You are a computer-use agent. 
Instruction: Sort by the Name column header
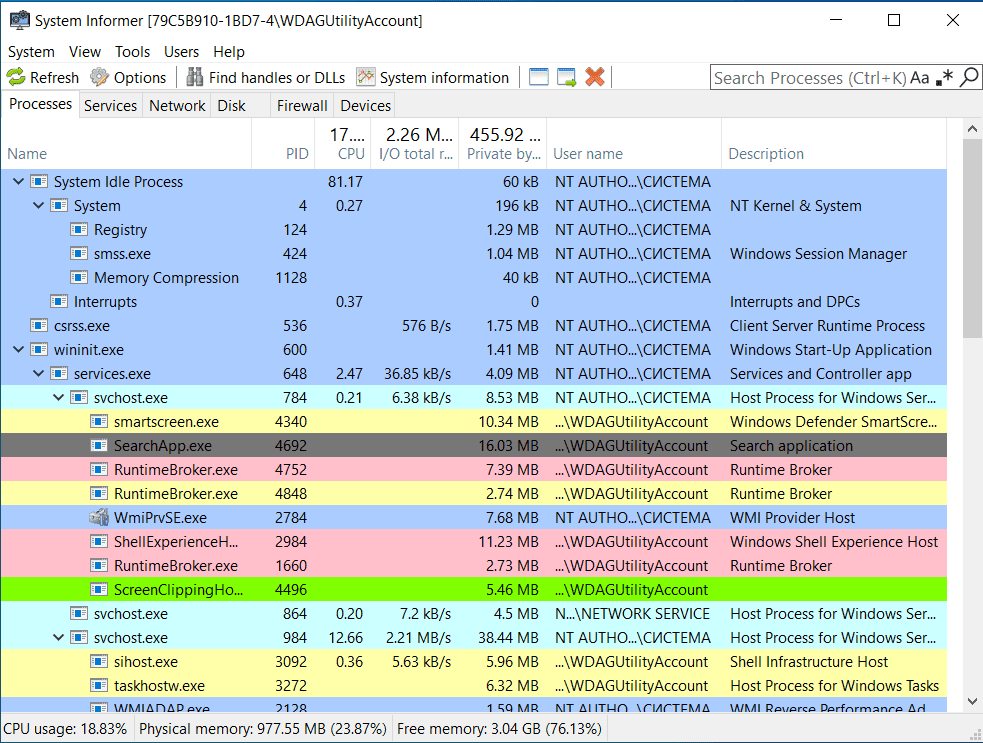click(126, 144)
